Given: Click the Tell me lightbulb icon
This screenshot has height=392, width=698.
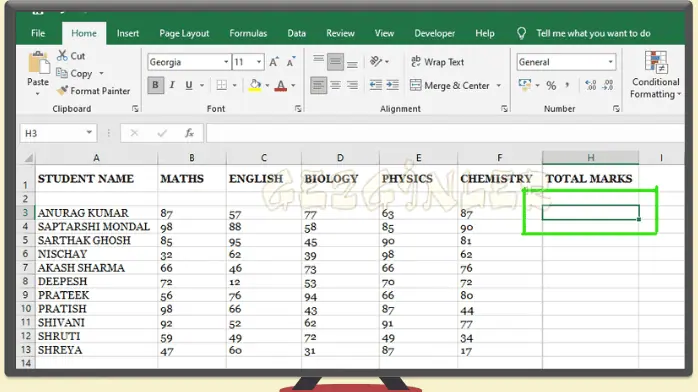Looking at the screenshot, I should pyautogui.click(x=521, y=33).
